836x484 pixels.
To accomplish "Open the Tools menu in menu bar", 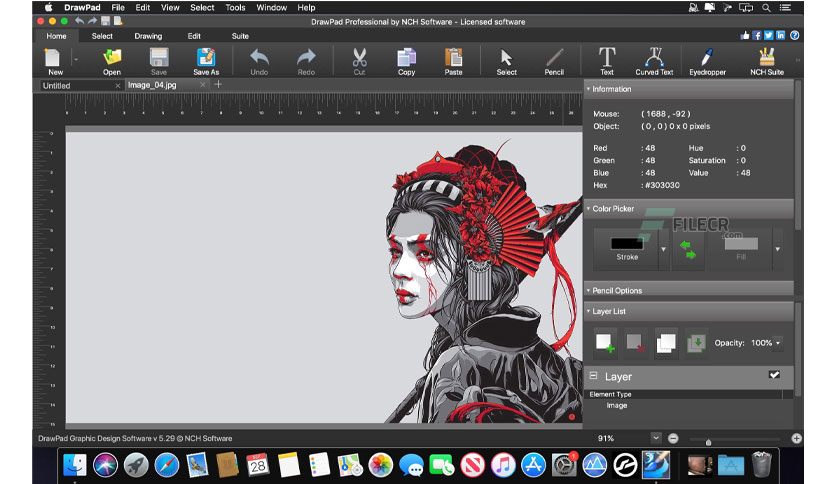I will (235, 7).
